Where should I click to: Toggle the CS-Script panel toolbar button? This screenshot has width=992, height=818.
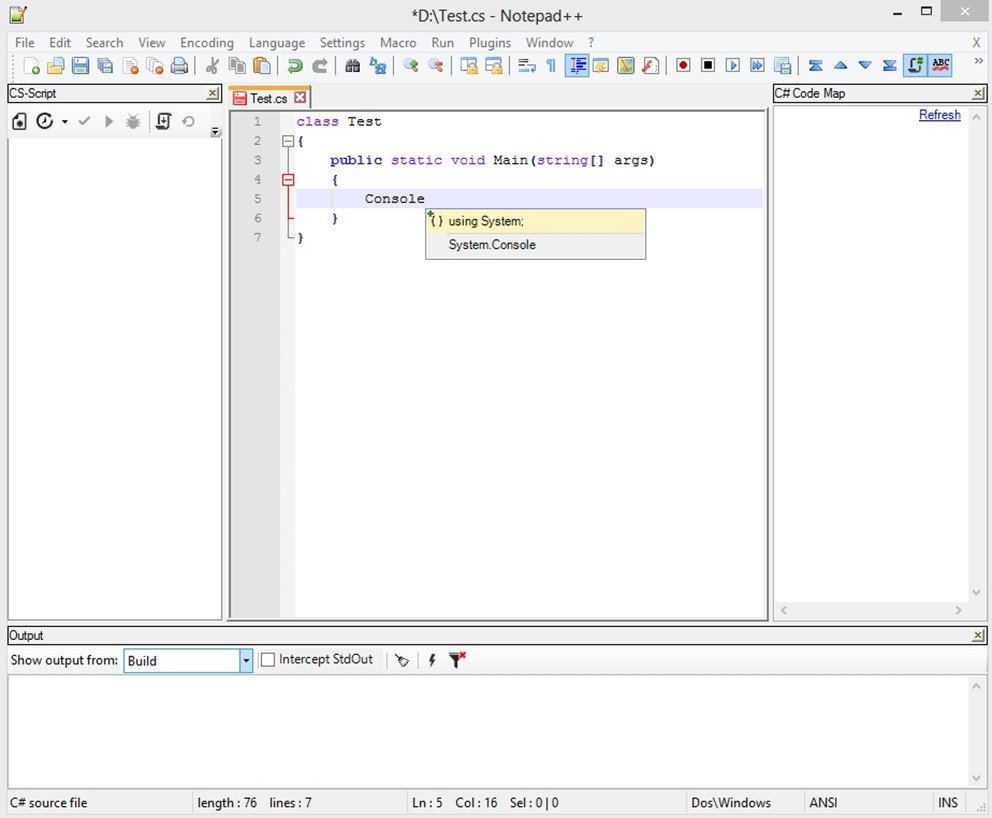915,66
